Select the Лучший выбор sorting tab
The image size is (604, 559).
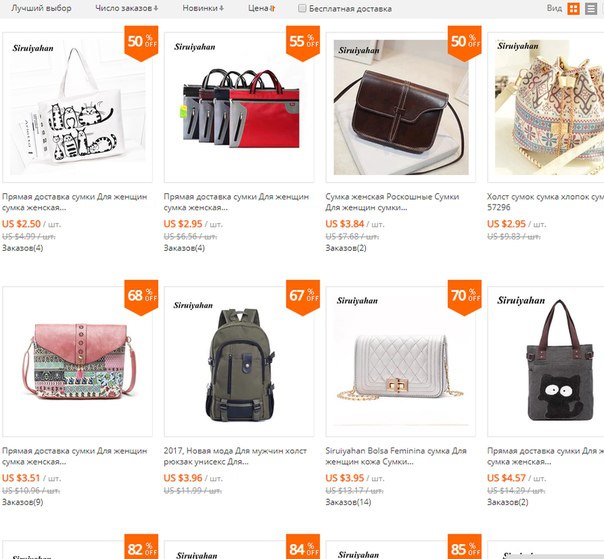click(x=41, y=8)
